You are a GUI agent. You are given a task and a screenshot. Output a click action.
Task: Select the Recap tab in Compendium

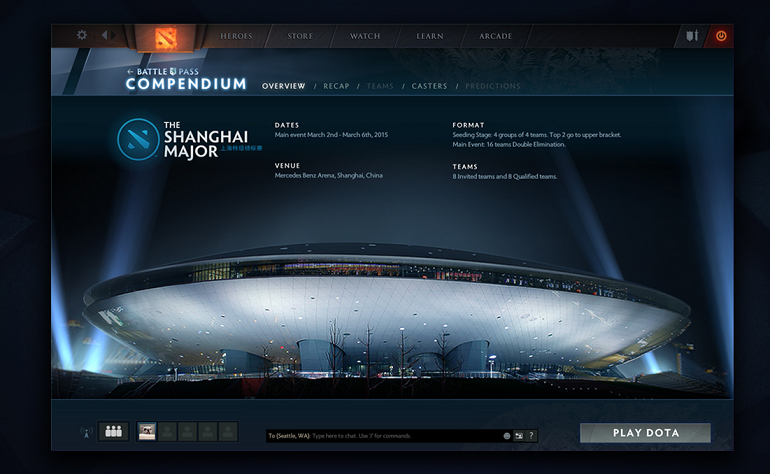pyautogui.click(x=336, y=86)
